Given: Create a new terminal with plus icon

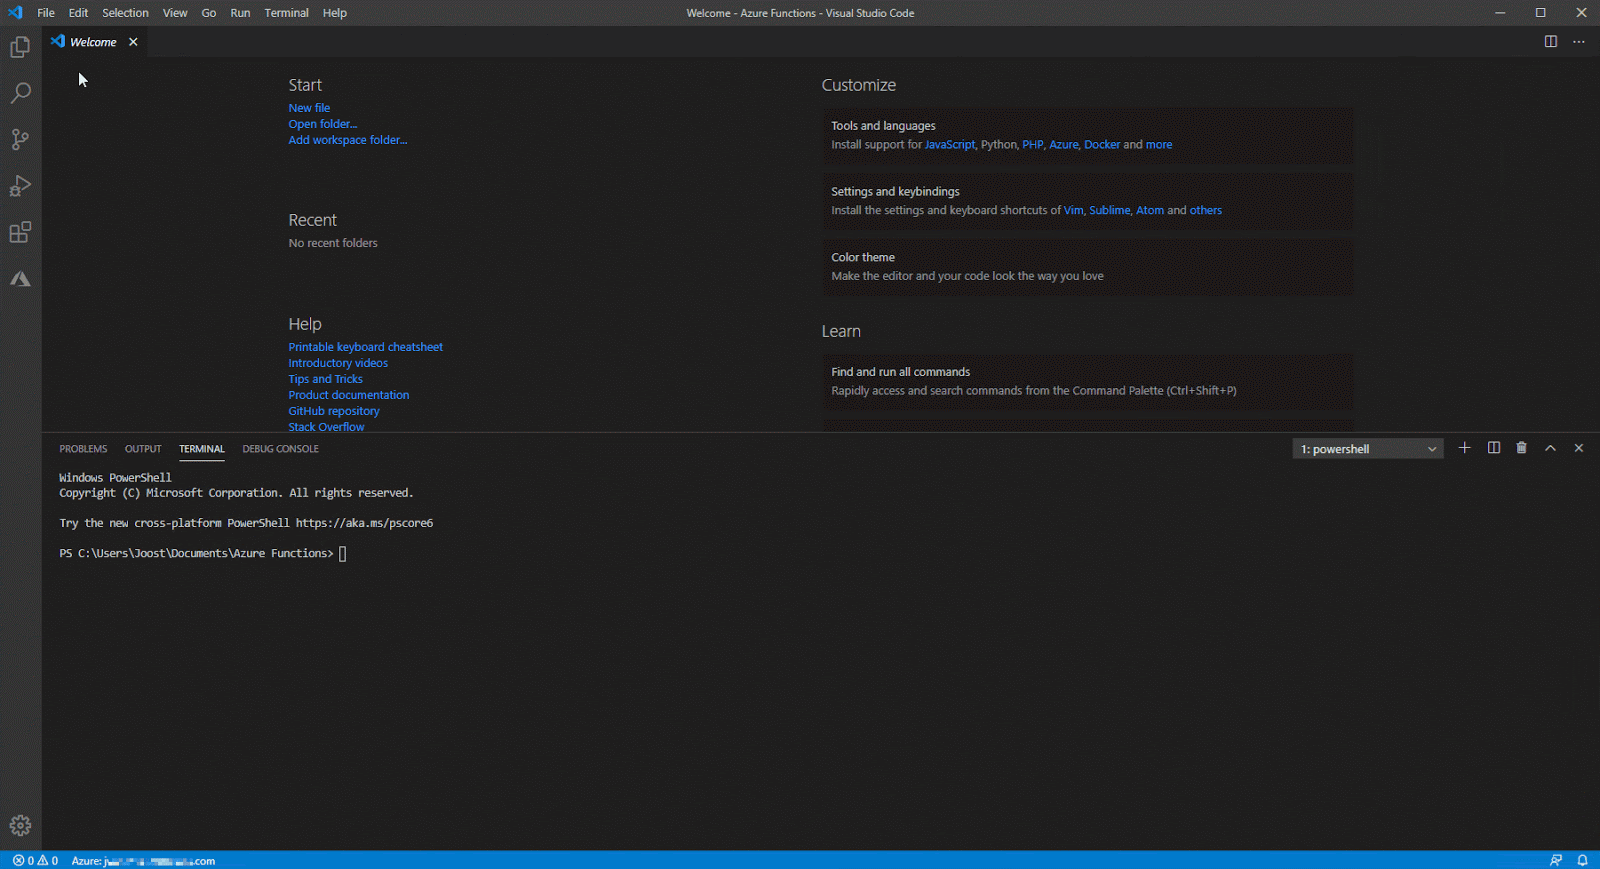Looking at the screenshot, I should (x=1465, y=448).
